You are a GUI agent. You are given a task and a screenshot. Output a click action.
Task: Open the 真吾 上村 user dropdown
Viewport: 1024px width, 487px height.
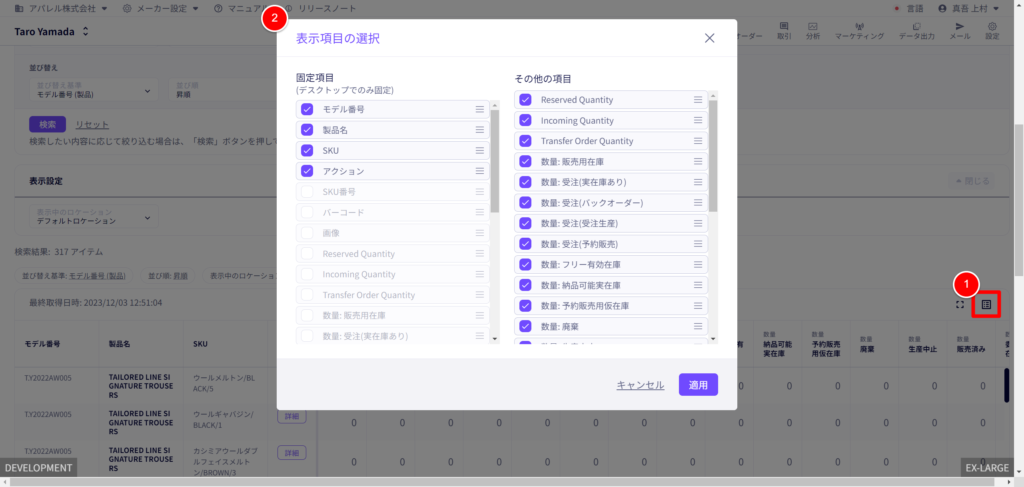968,8
